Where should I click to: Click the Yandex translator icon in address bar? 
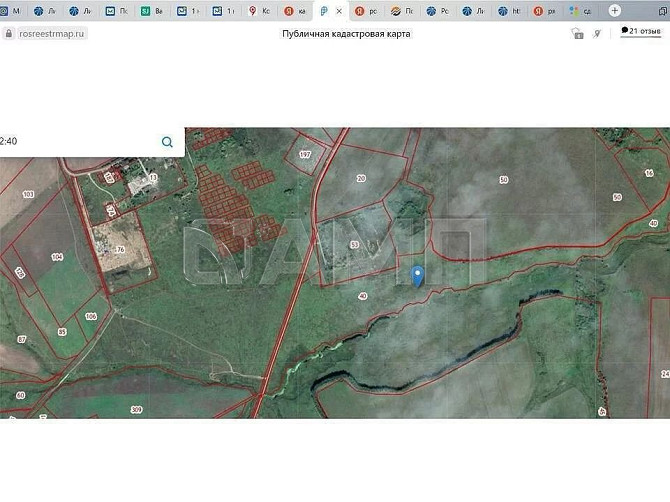[x=597, y=33]
